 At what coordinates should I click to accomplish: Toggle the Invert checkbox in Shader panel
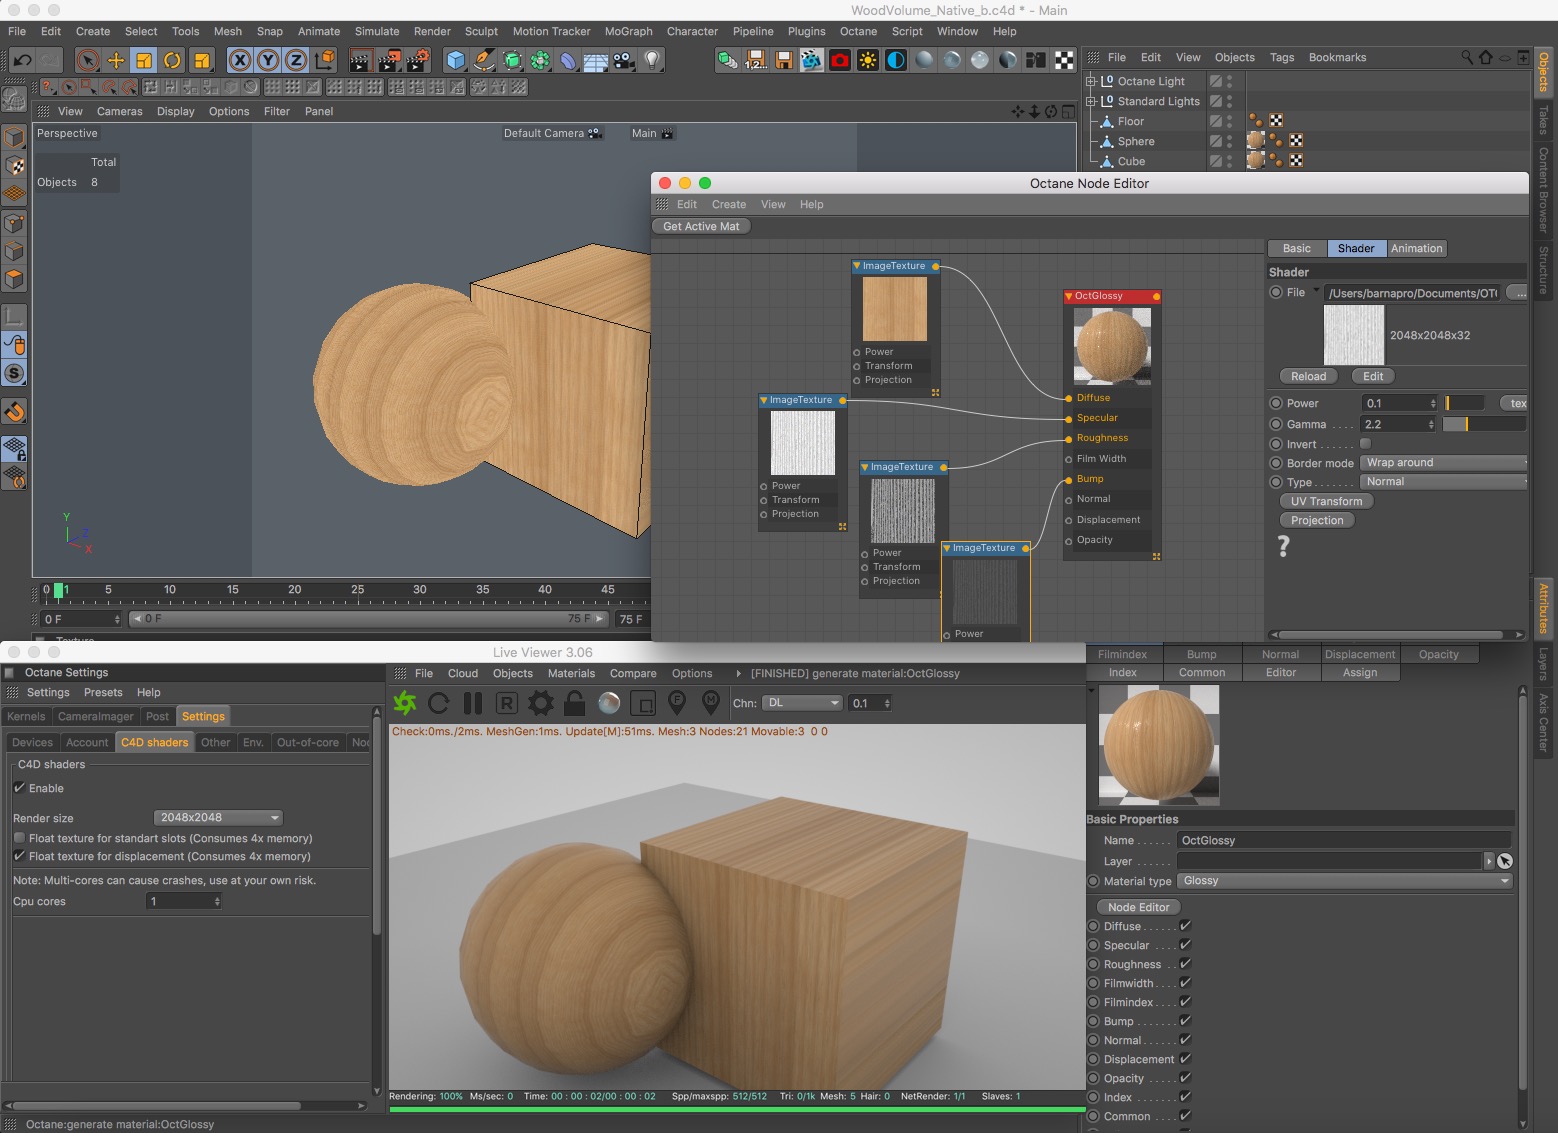pos(1365,444)
